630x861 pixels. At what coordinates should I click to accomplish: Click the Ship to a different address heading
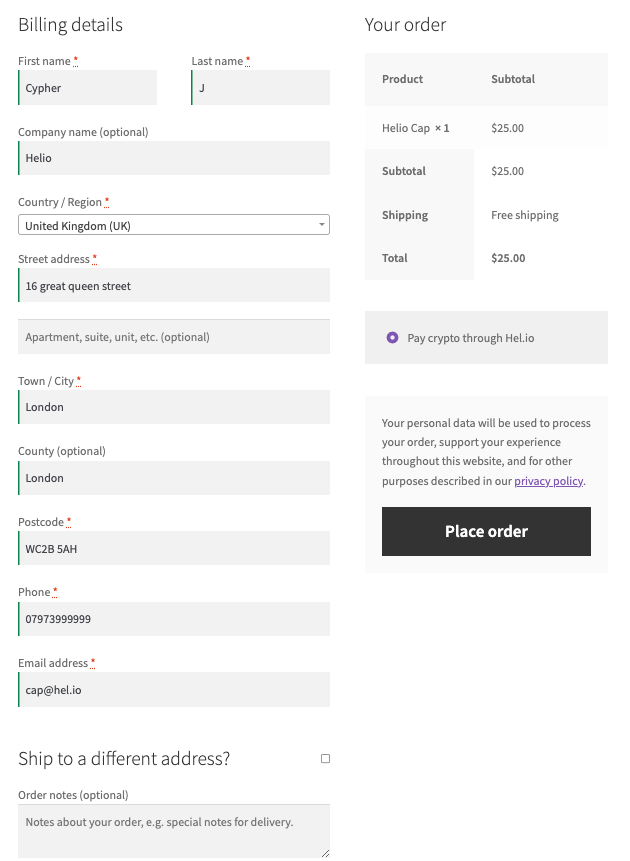124,758
